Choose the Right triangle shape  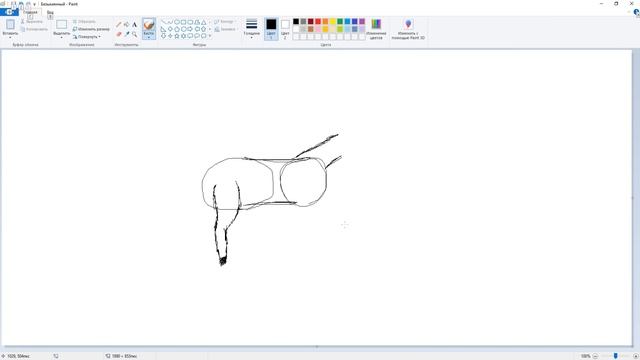(164, 29)
